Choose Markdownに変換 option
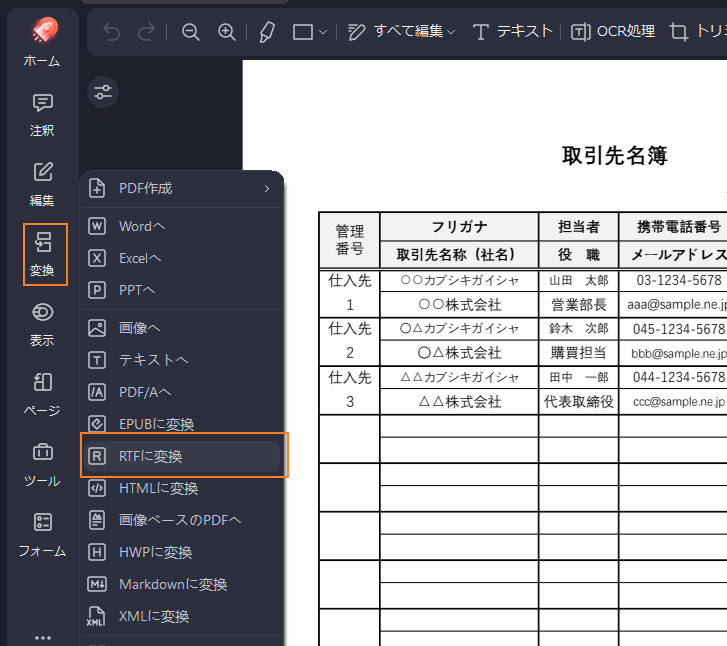727x646 pixels. coord(182,584)
